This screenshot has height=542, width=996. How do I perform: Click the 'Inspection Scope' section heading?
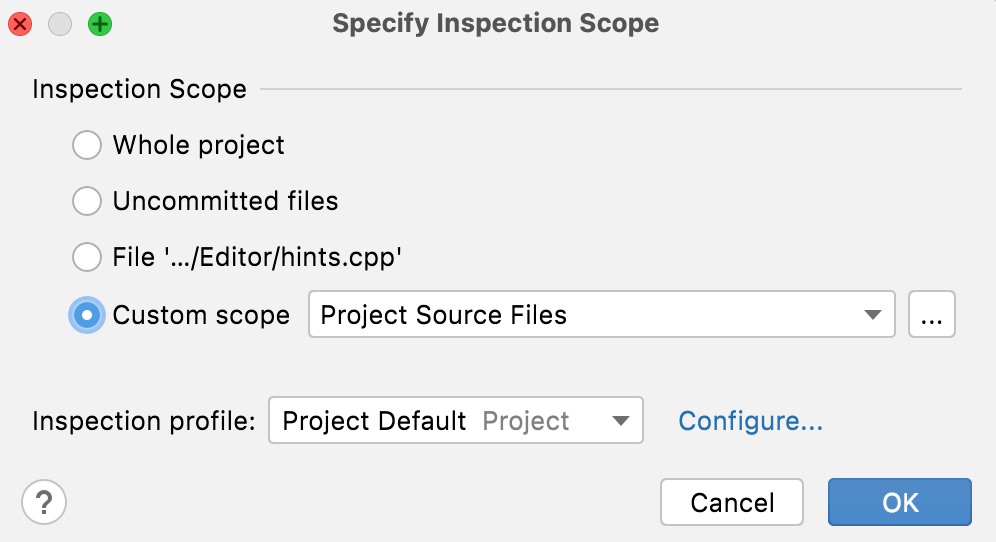coord(139,89)
